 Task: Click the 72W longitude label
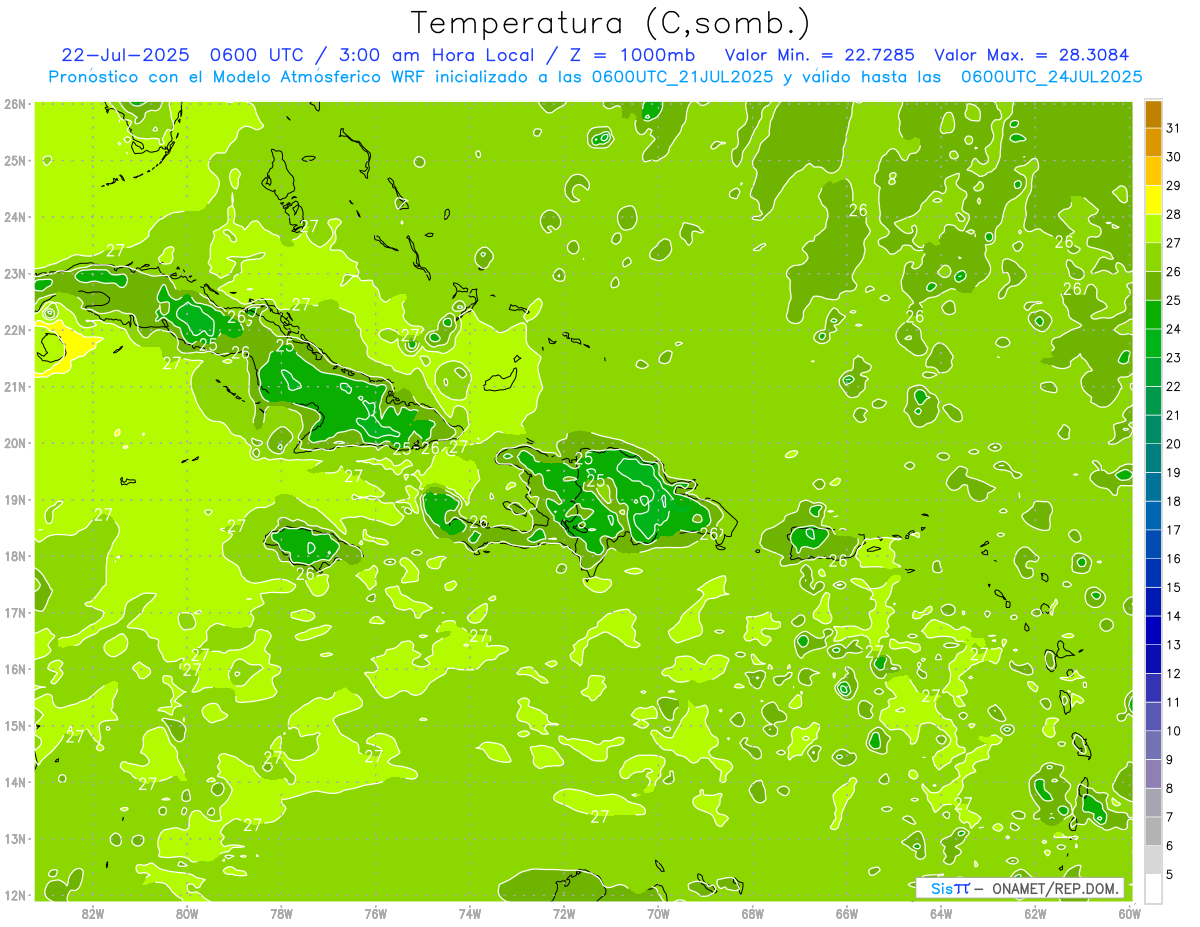coord(564,913)
